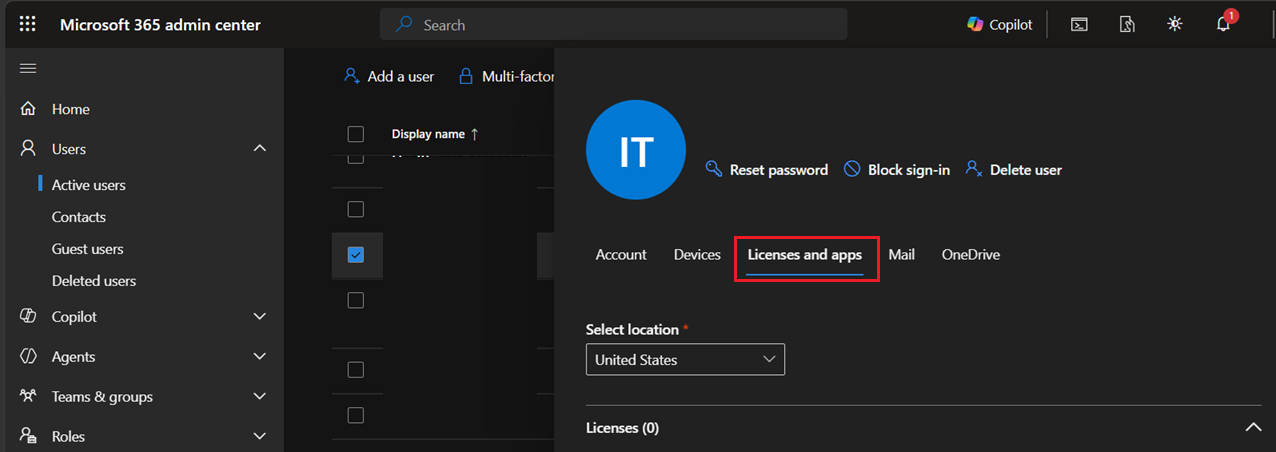Expand the Copilot section chevron
The height and width of the screenshot is (452, 1276).
260,316
